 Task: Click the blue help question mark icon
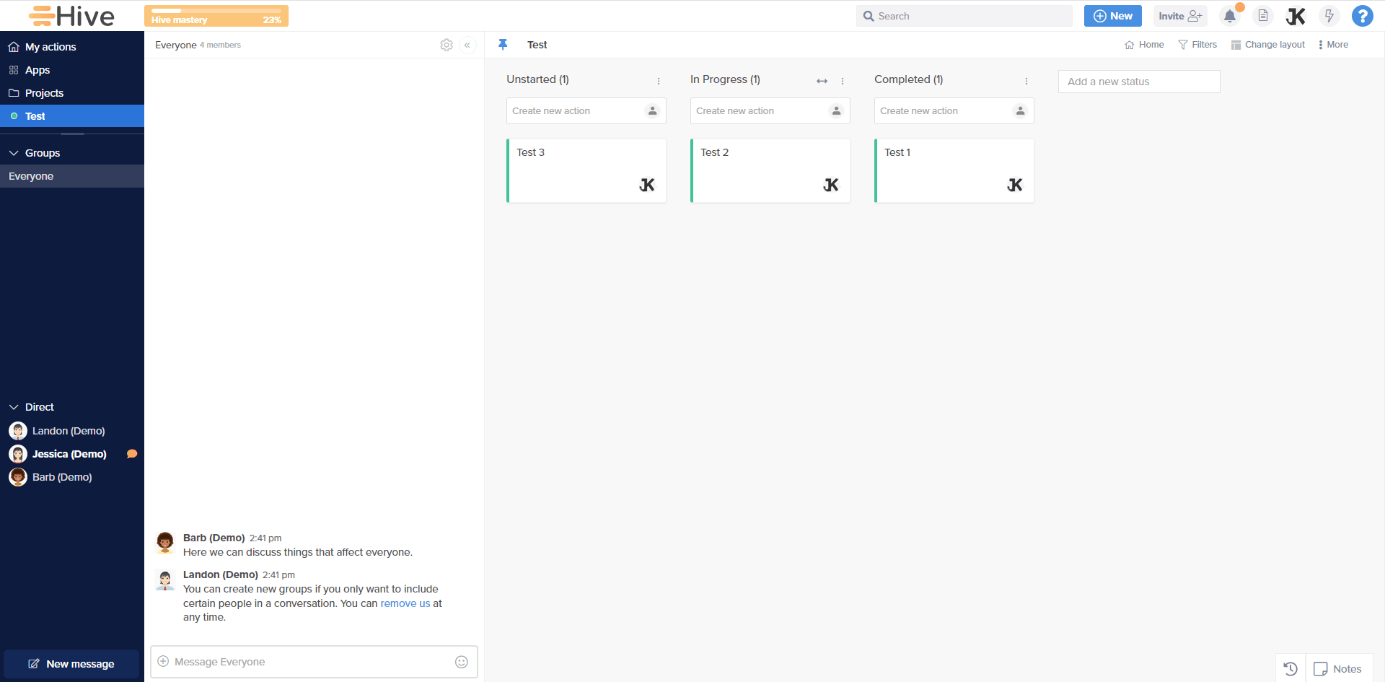pos(1362,15)
